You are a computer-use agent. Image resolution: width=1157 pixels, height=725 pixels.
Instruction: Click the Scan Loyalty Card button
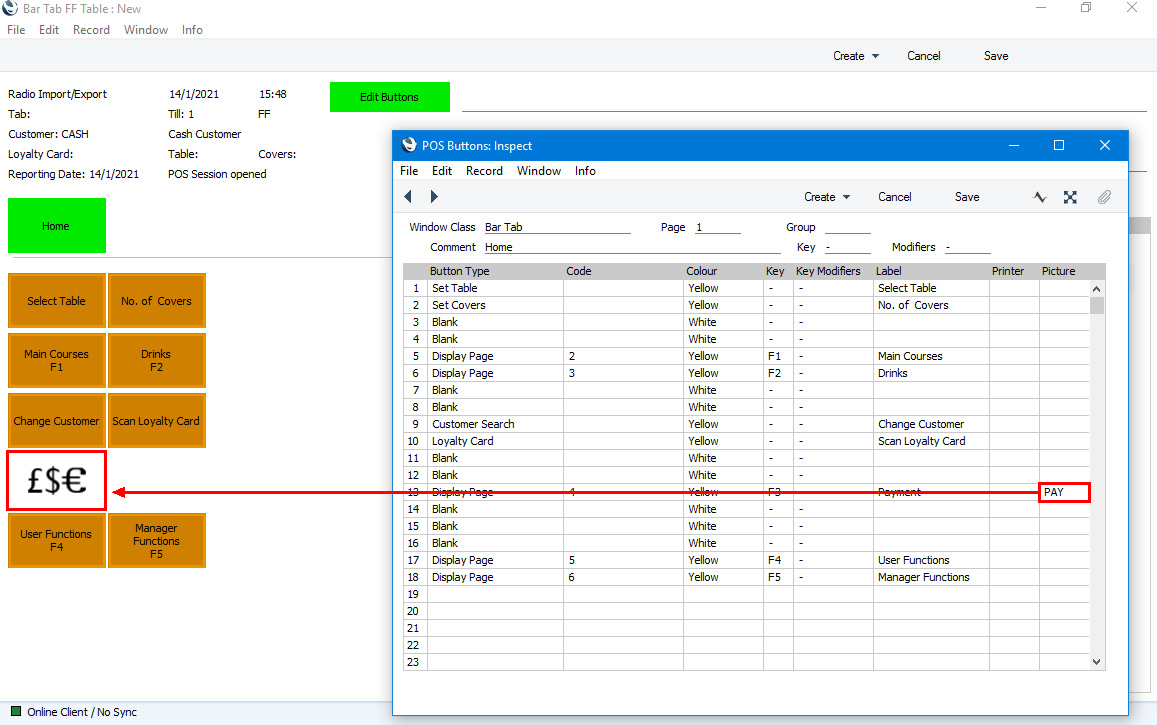pyautogui.click(x=156, y=420)
